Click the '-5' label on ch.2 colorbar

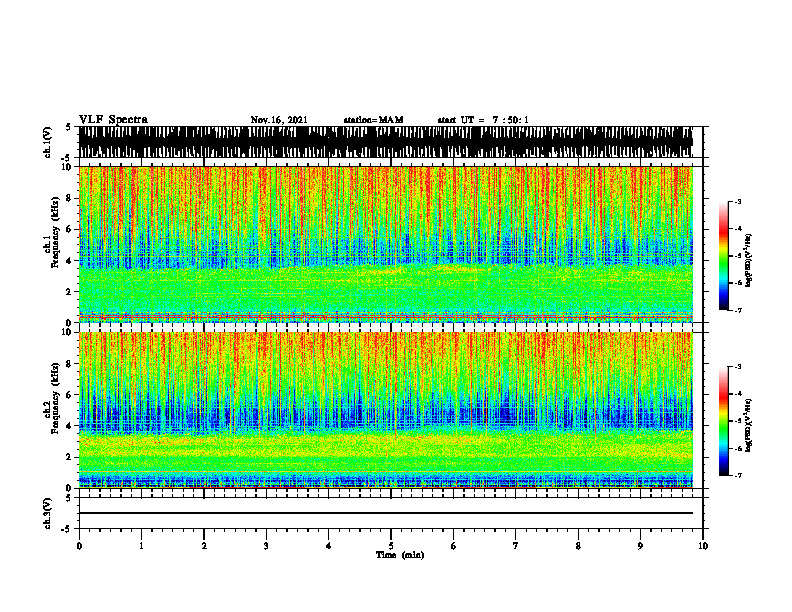click(x=738, y=421)
